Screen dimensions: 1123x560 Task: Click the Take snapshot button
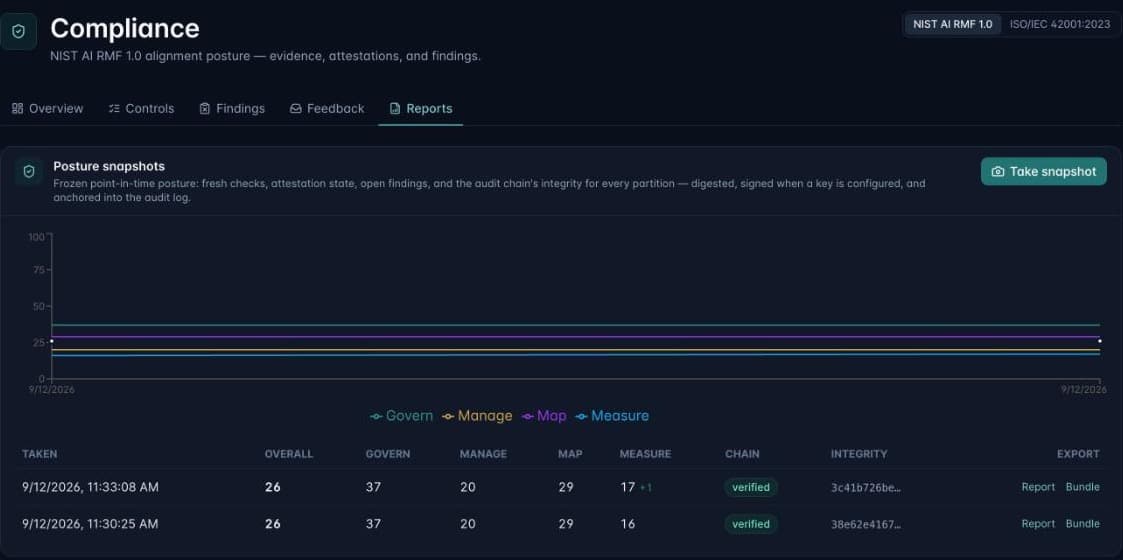click(x=1044, y=172)
